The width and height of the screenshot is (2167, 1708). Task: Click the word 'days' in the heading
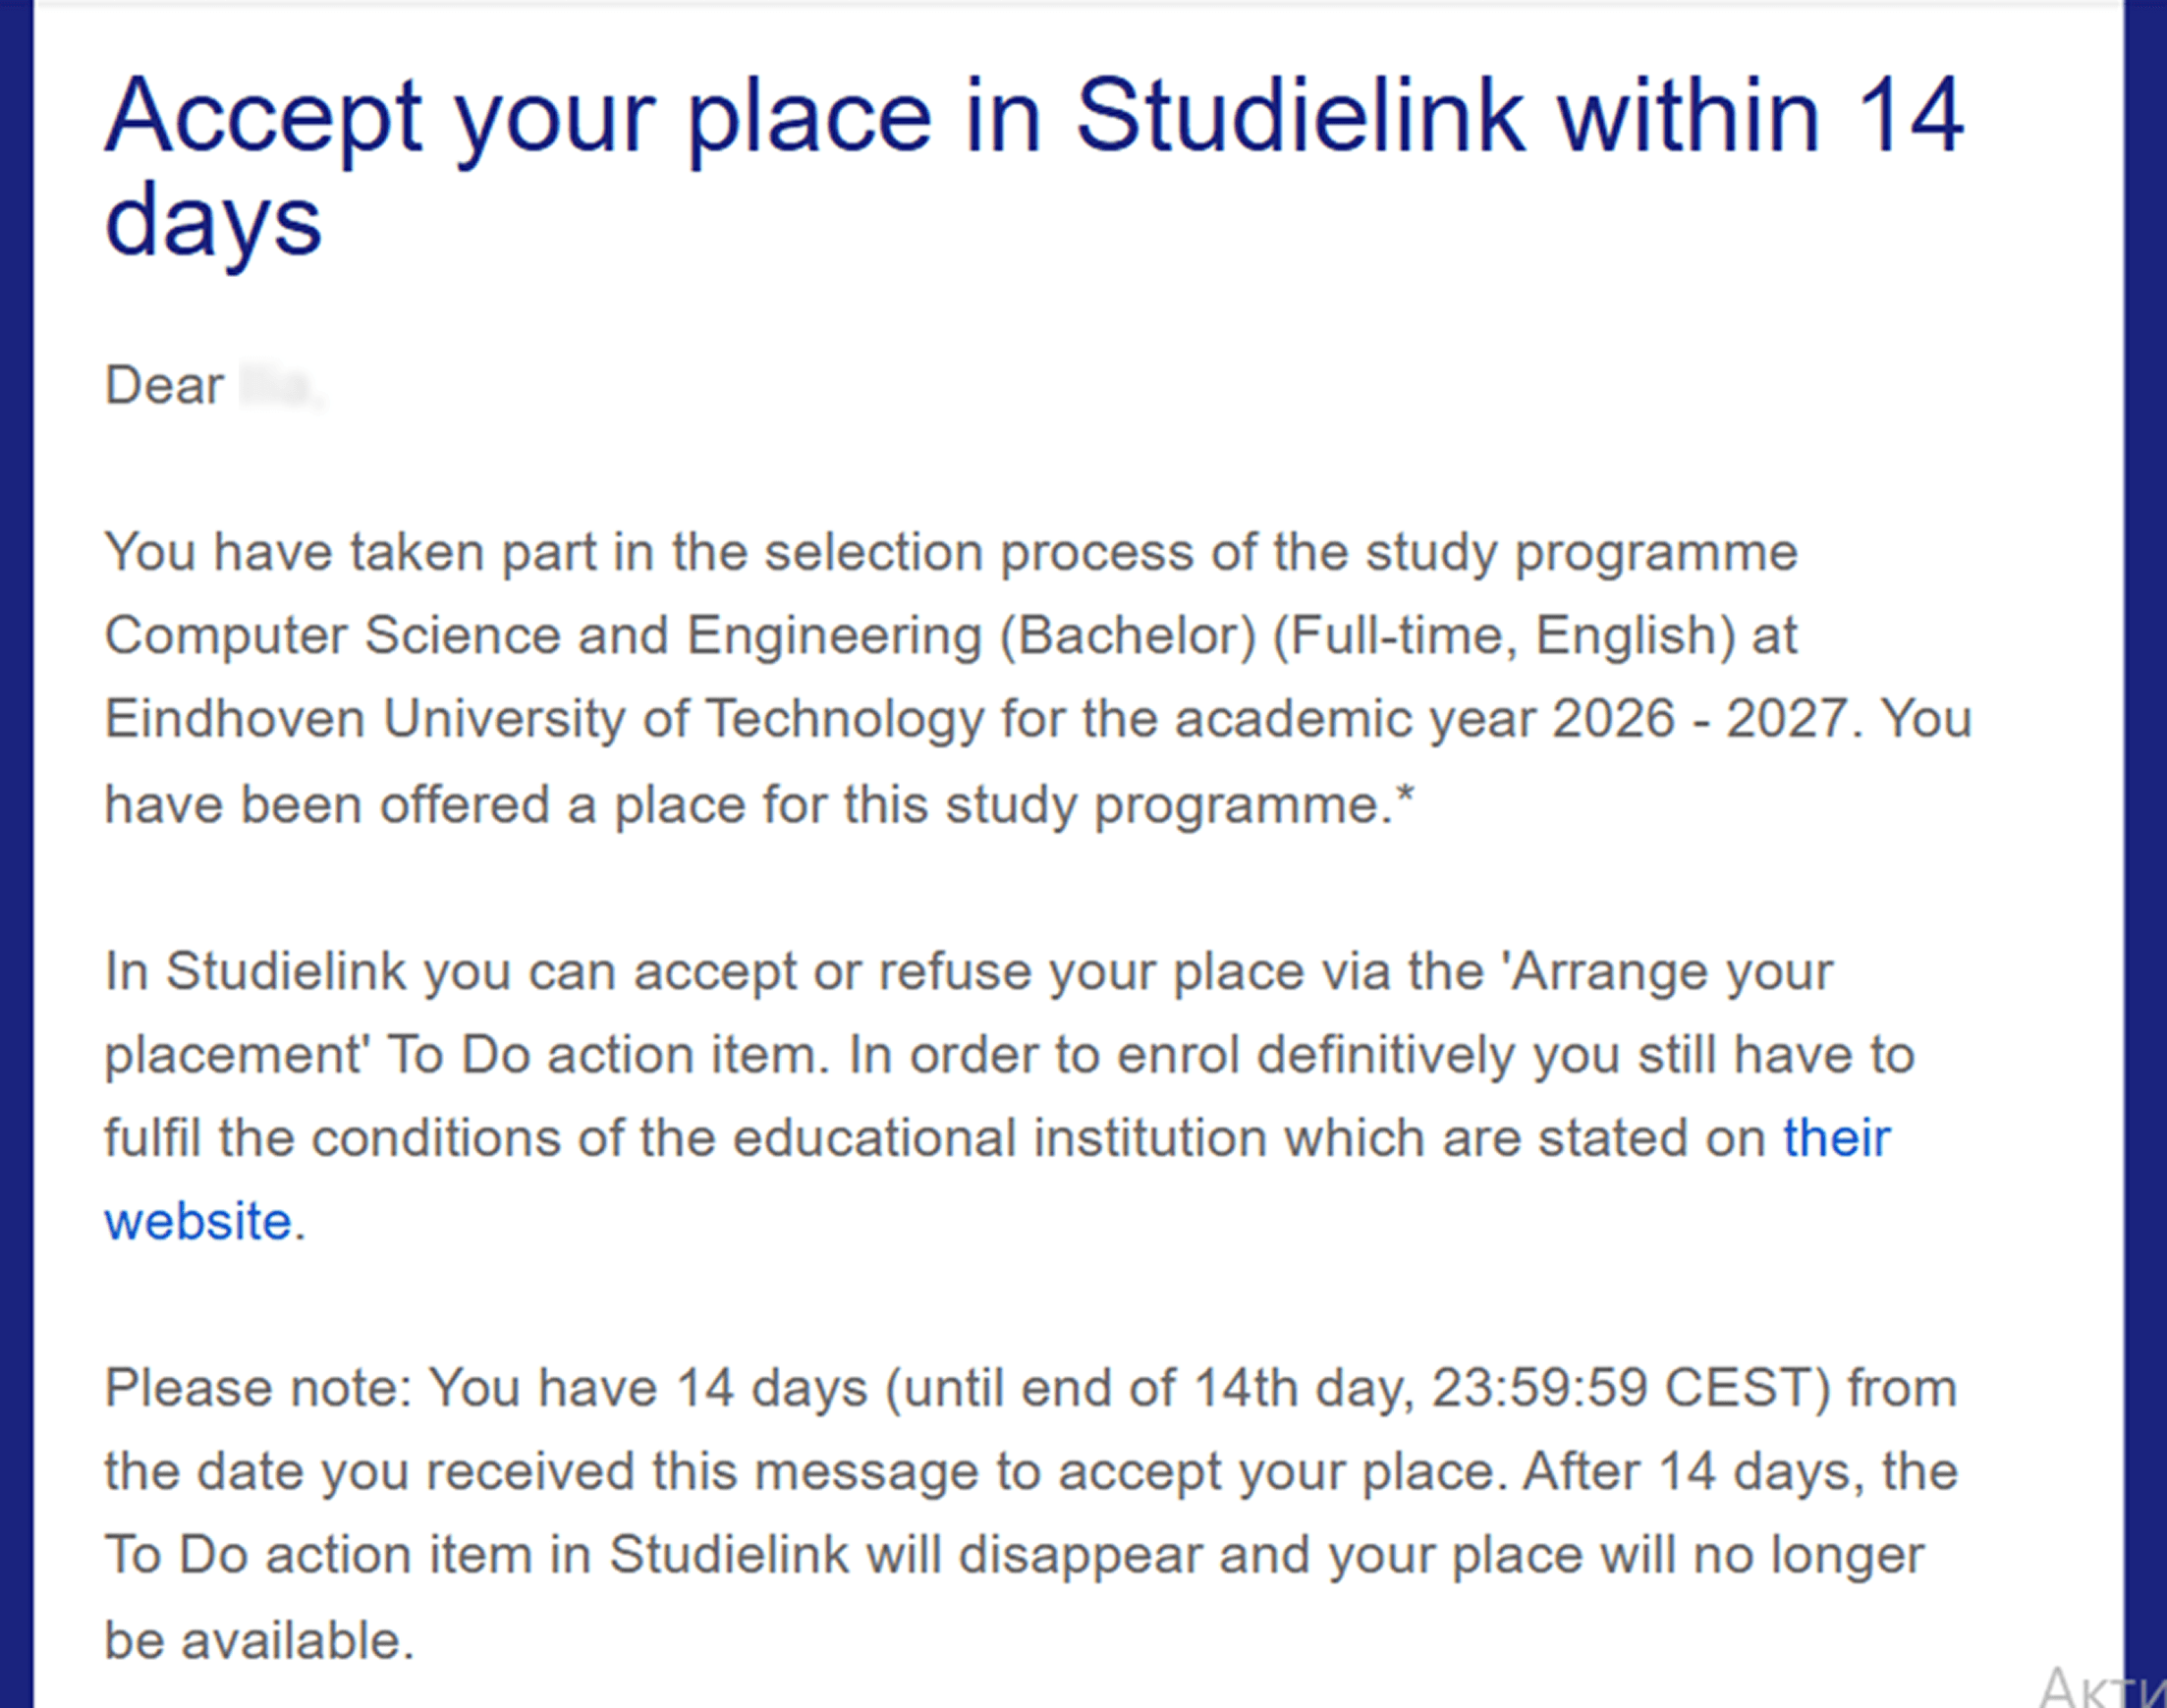click(213, 222)
